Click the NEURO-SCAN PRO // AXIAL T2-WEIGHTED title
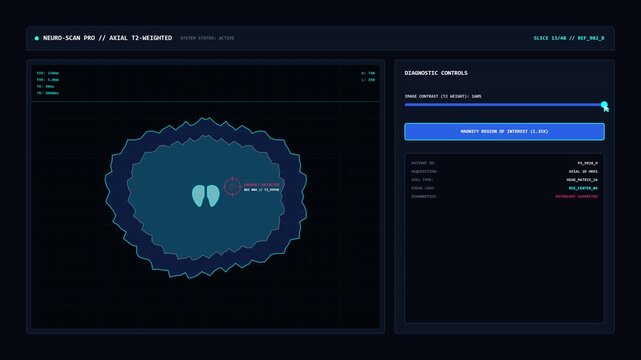This screenshot has height=360, width=641. (108, 38)
